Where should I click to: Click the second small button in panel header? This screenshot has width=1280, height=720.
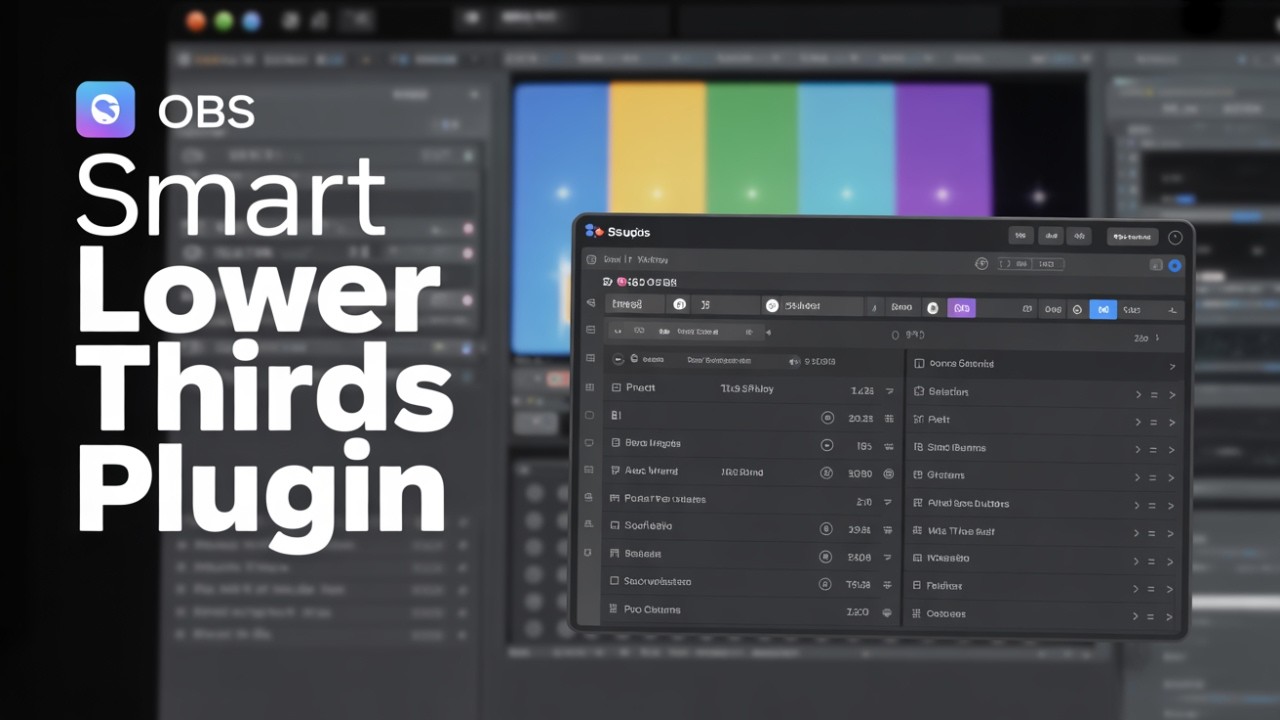[1050, 236]
